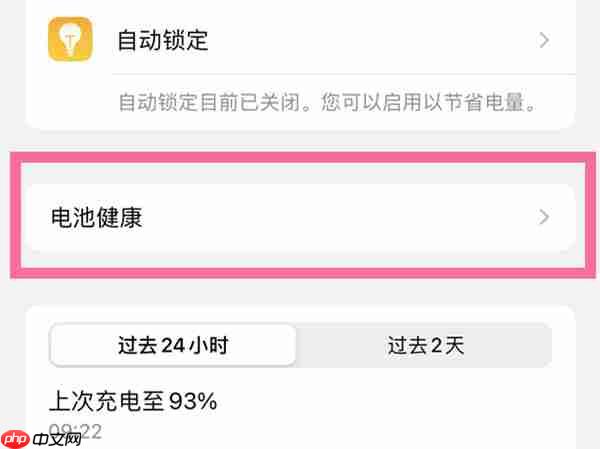This screenshot has width=600, height=449.
Task: Select the 过去 24 小时 tab
Action: (173, 345)
